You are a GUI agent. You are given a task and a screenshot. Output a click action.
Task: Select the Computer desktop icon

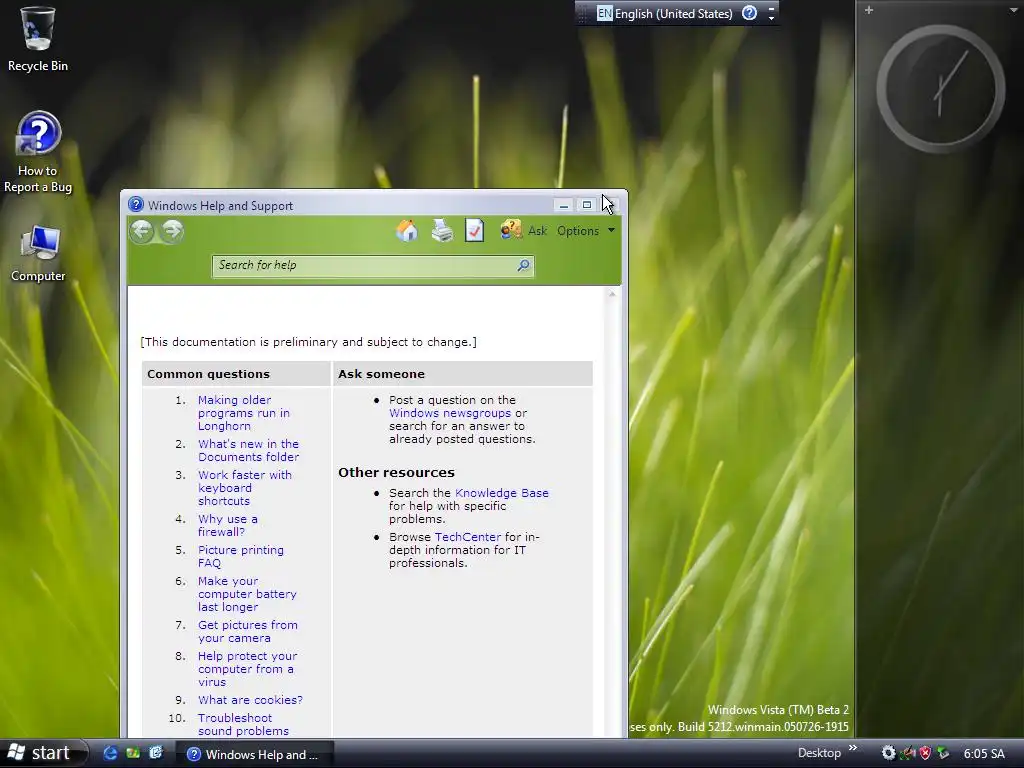click(38, 253)
